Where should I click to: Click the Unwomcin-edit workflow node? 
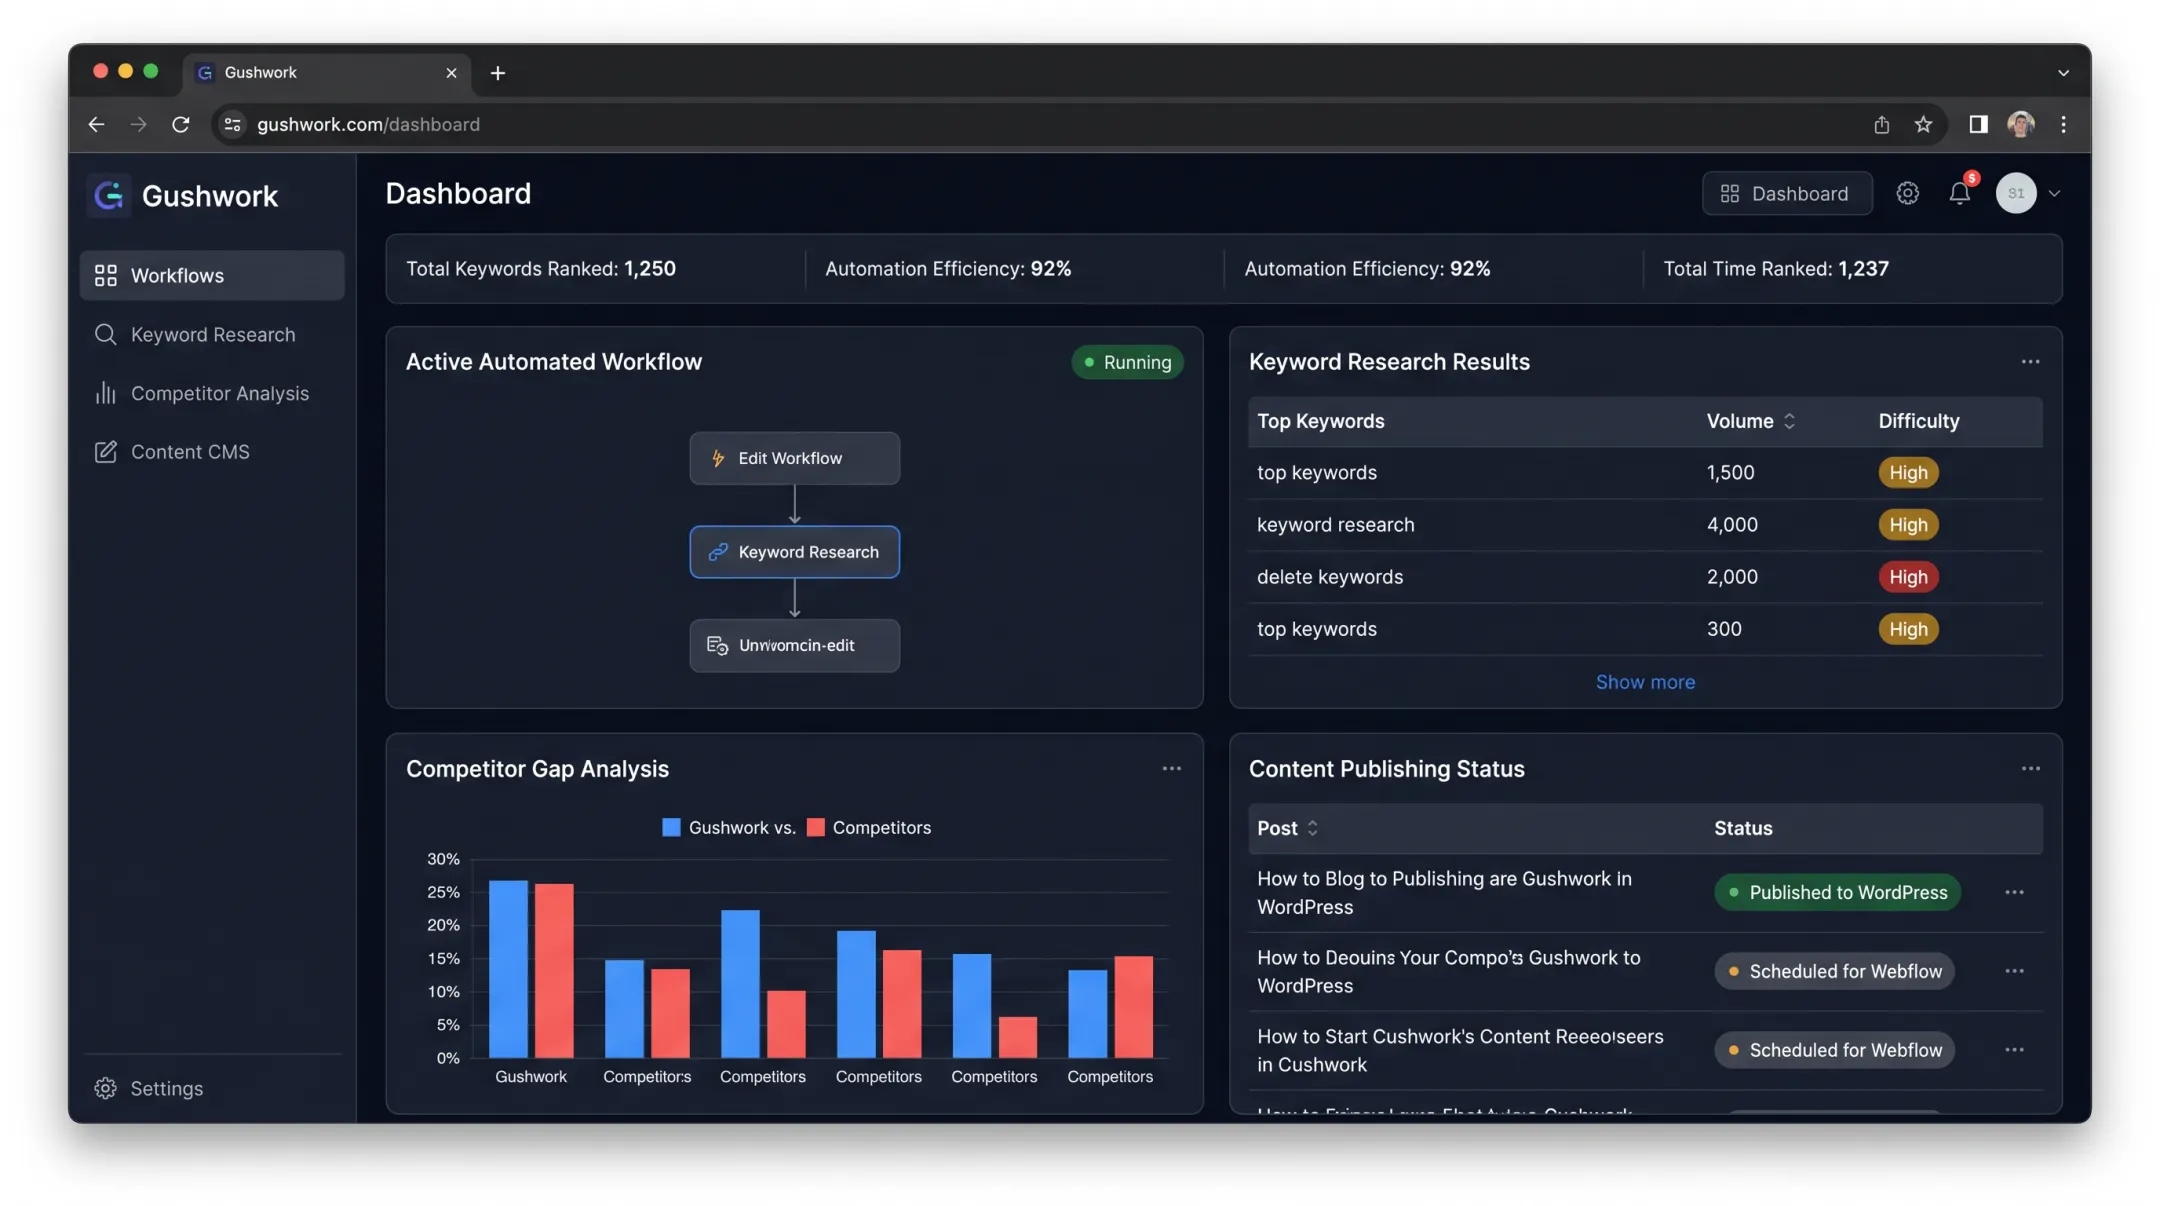(794, 646)
